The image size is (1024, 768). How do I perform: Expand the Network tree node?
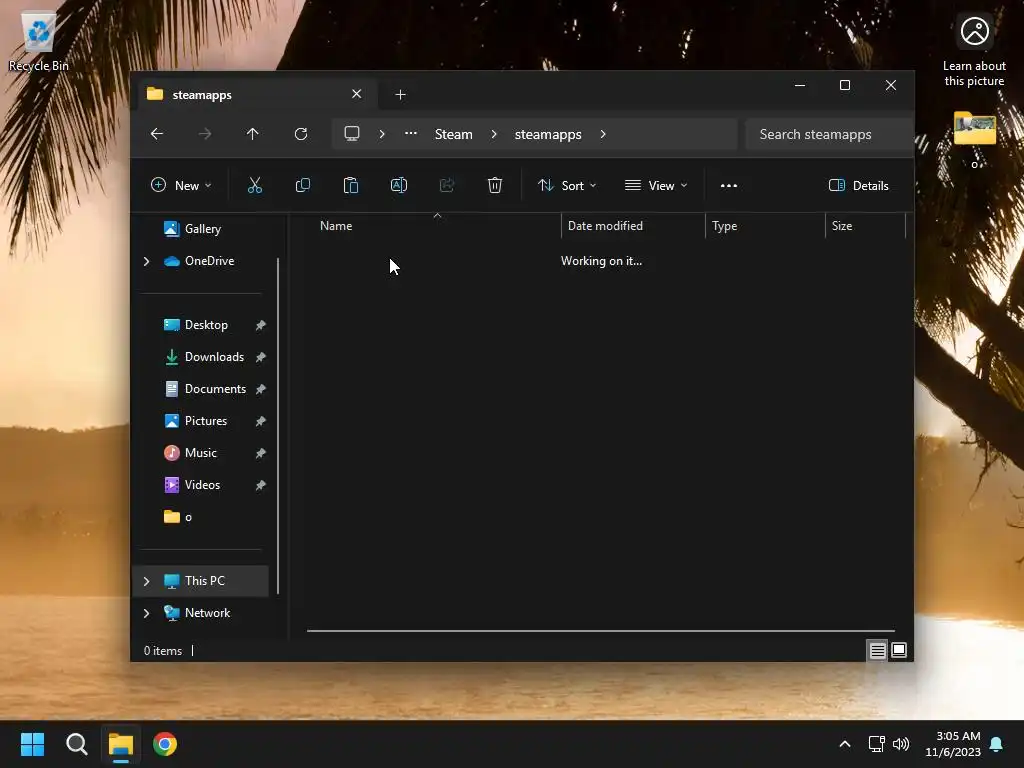(x=146, y=613)
